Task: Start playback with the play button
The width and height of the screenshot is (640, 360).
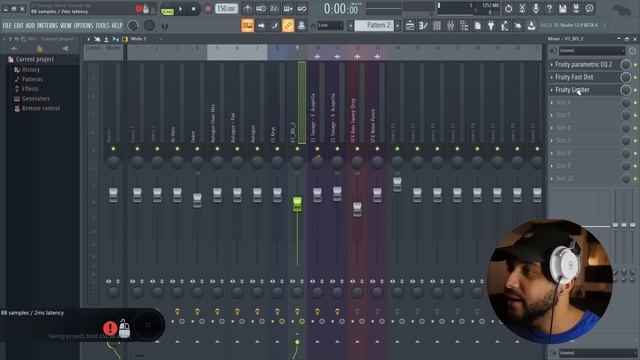Action: pos(181,9)
